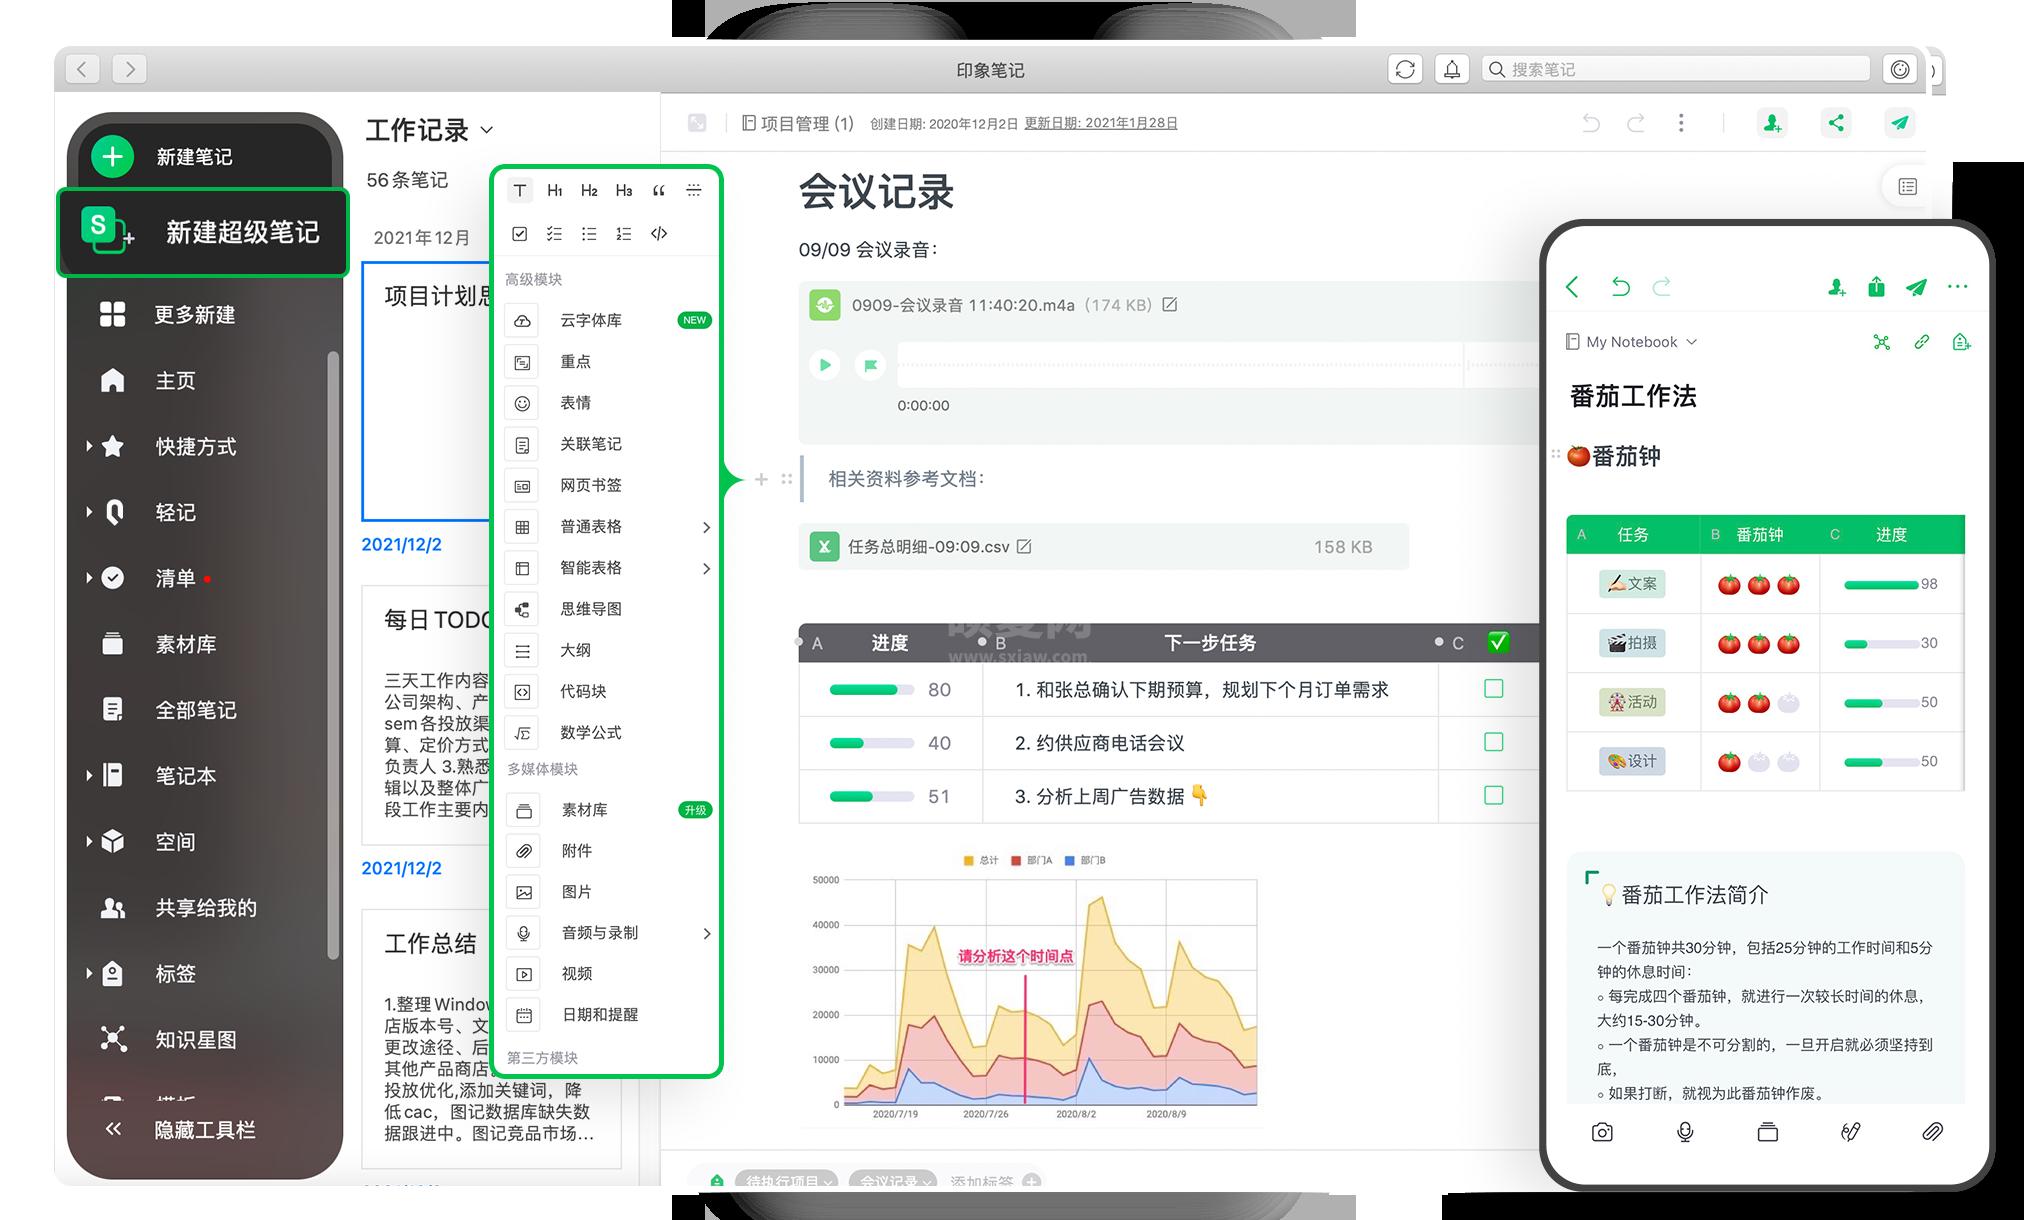Click the undo arrow in note toolbar
2040x1220 pixels.
pyautogui.click(x=1590, y=123)
